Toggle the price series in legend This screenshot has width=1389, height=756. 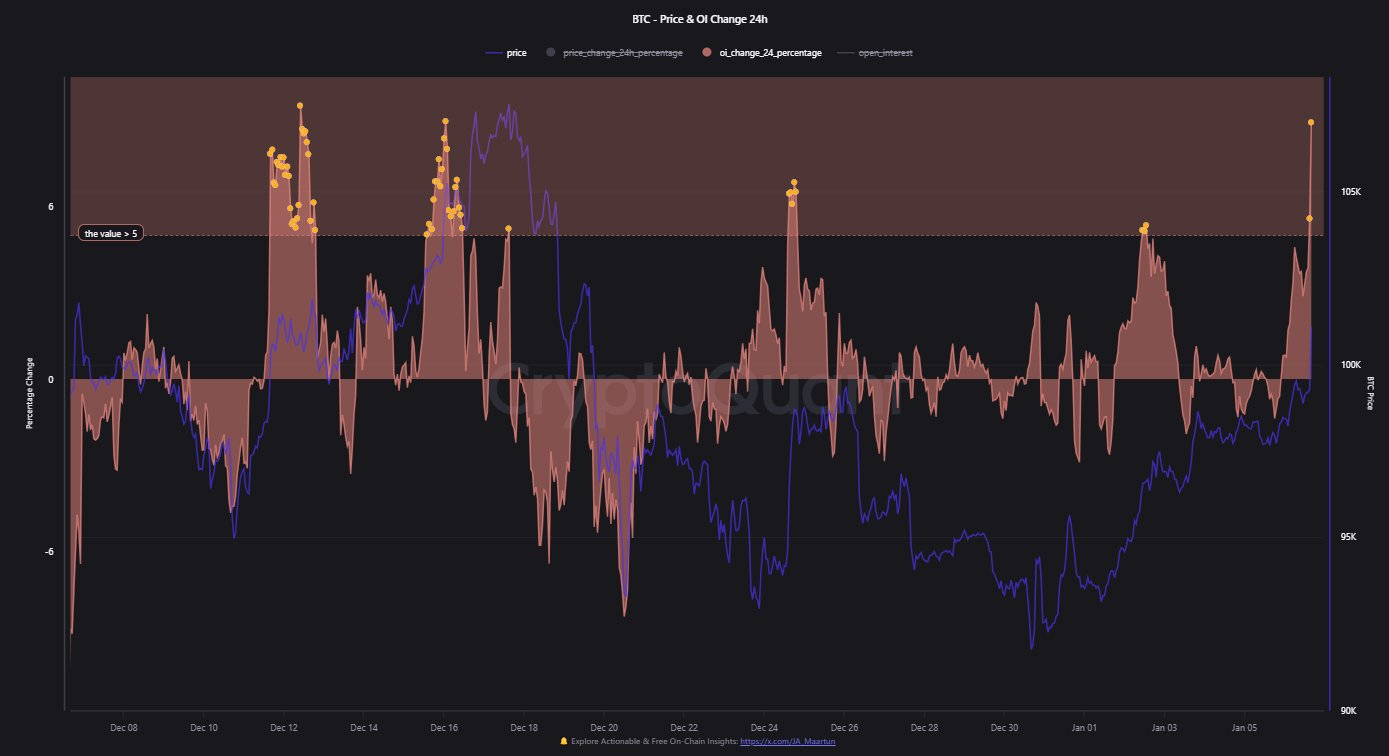tap(517, 53)
